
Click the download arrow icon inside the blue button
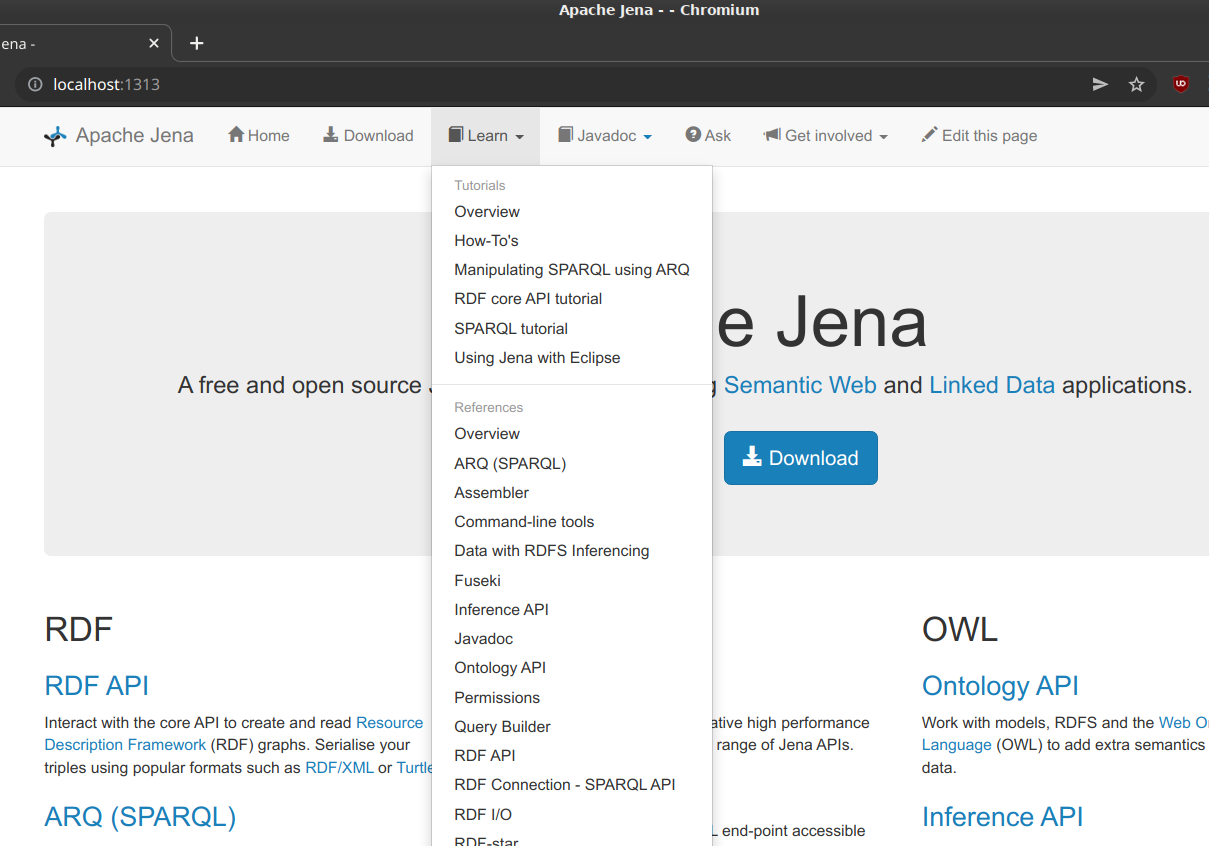click(x=752, y=457)
